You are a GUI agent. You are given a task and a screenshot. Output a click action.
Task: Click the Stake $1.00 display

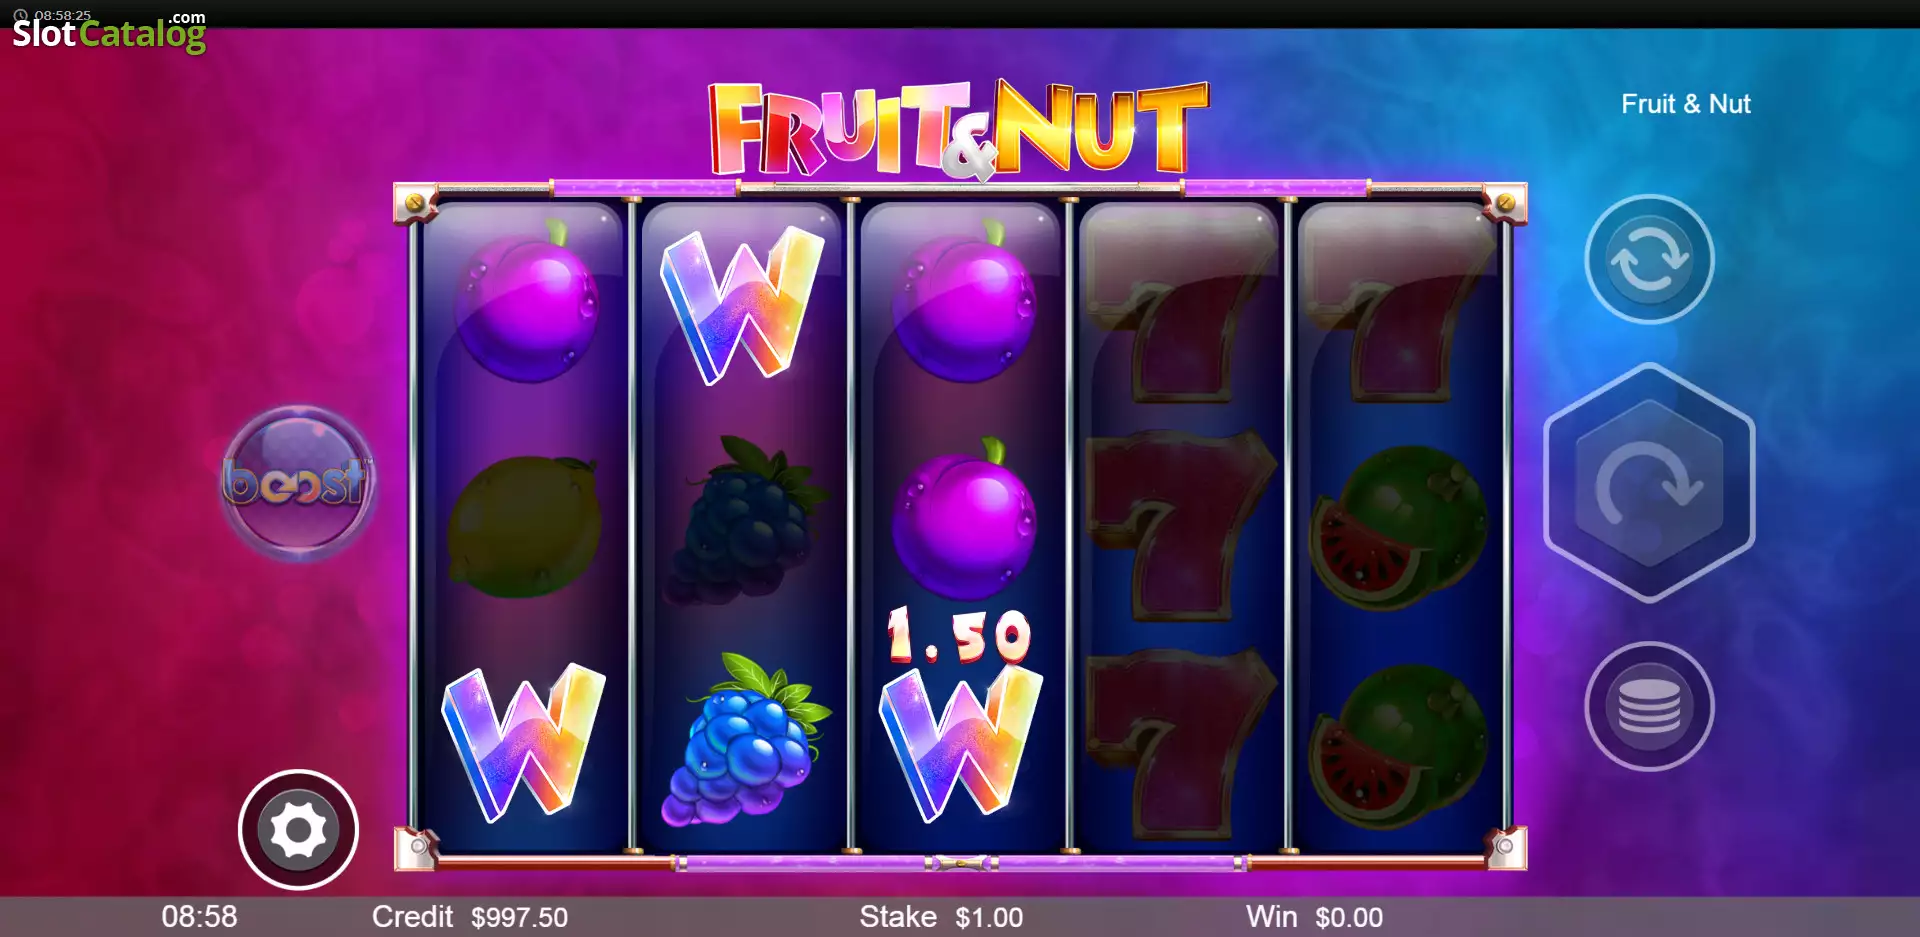(x=941, y=917)
